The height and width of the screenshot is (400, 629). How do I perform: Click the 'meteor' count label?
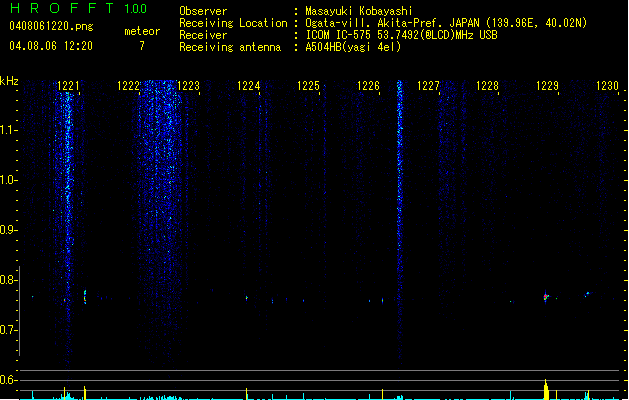click(x=142, y=31)
